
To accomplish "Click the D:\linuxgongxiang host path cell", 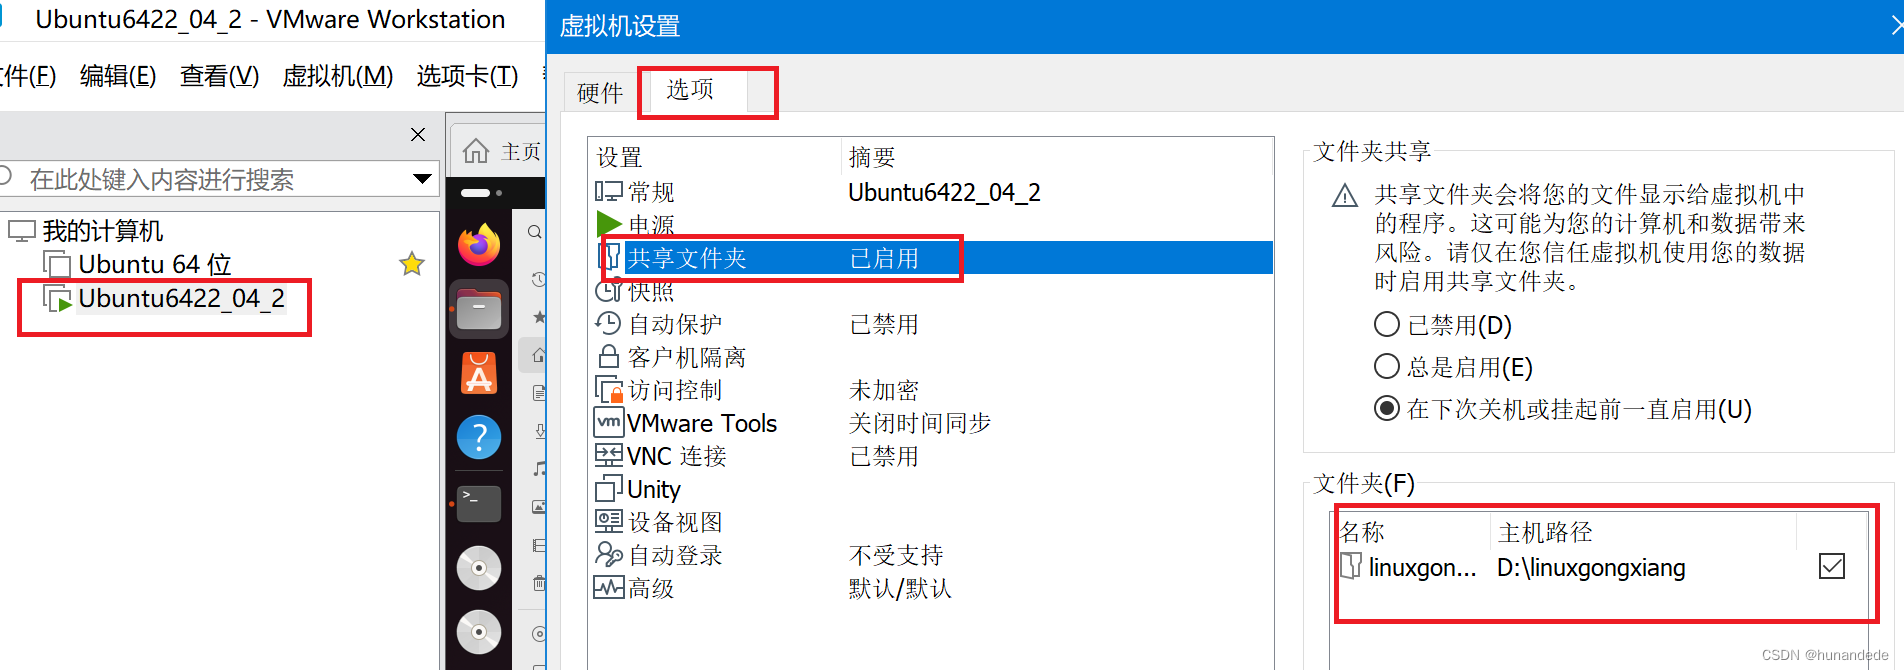I will pyautogui.click(x=1591, y=568).
